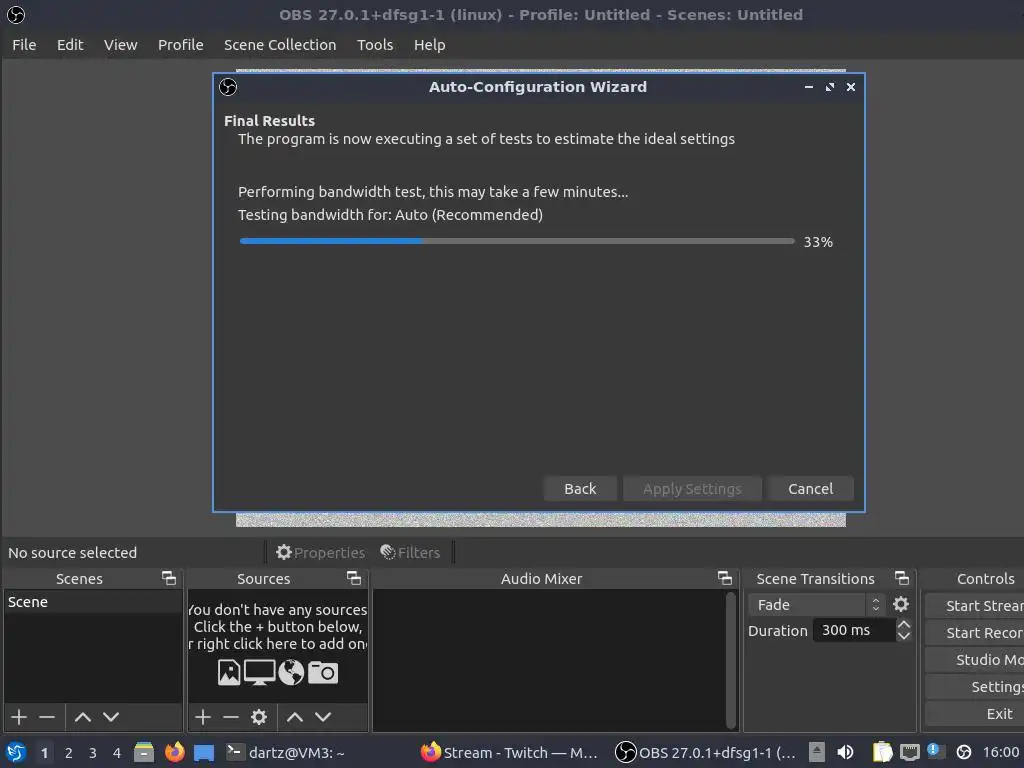Switch to workspace 3
1024x768 pixels.
(93, 753)
